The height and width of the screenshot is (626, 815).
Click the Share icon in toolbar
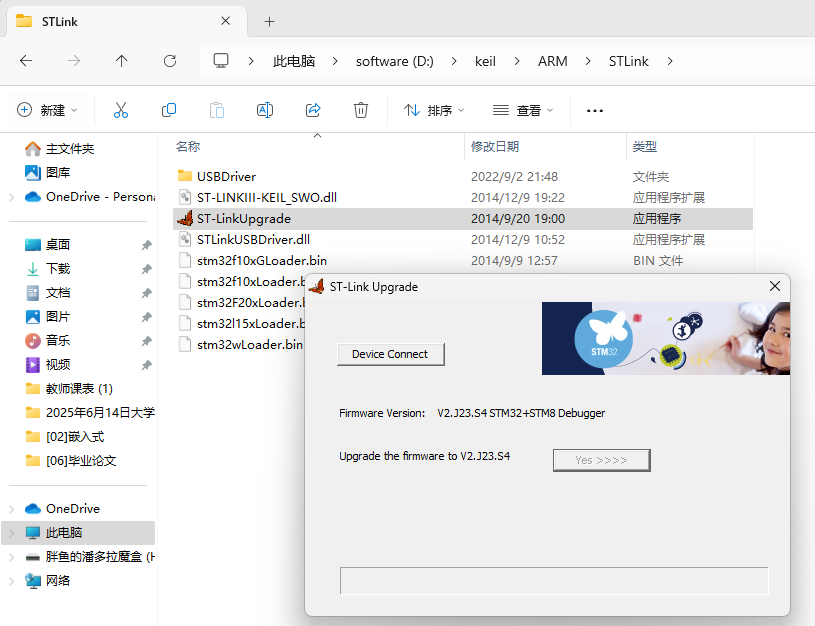coord(313,110)
